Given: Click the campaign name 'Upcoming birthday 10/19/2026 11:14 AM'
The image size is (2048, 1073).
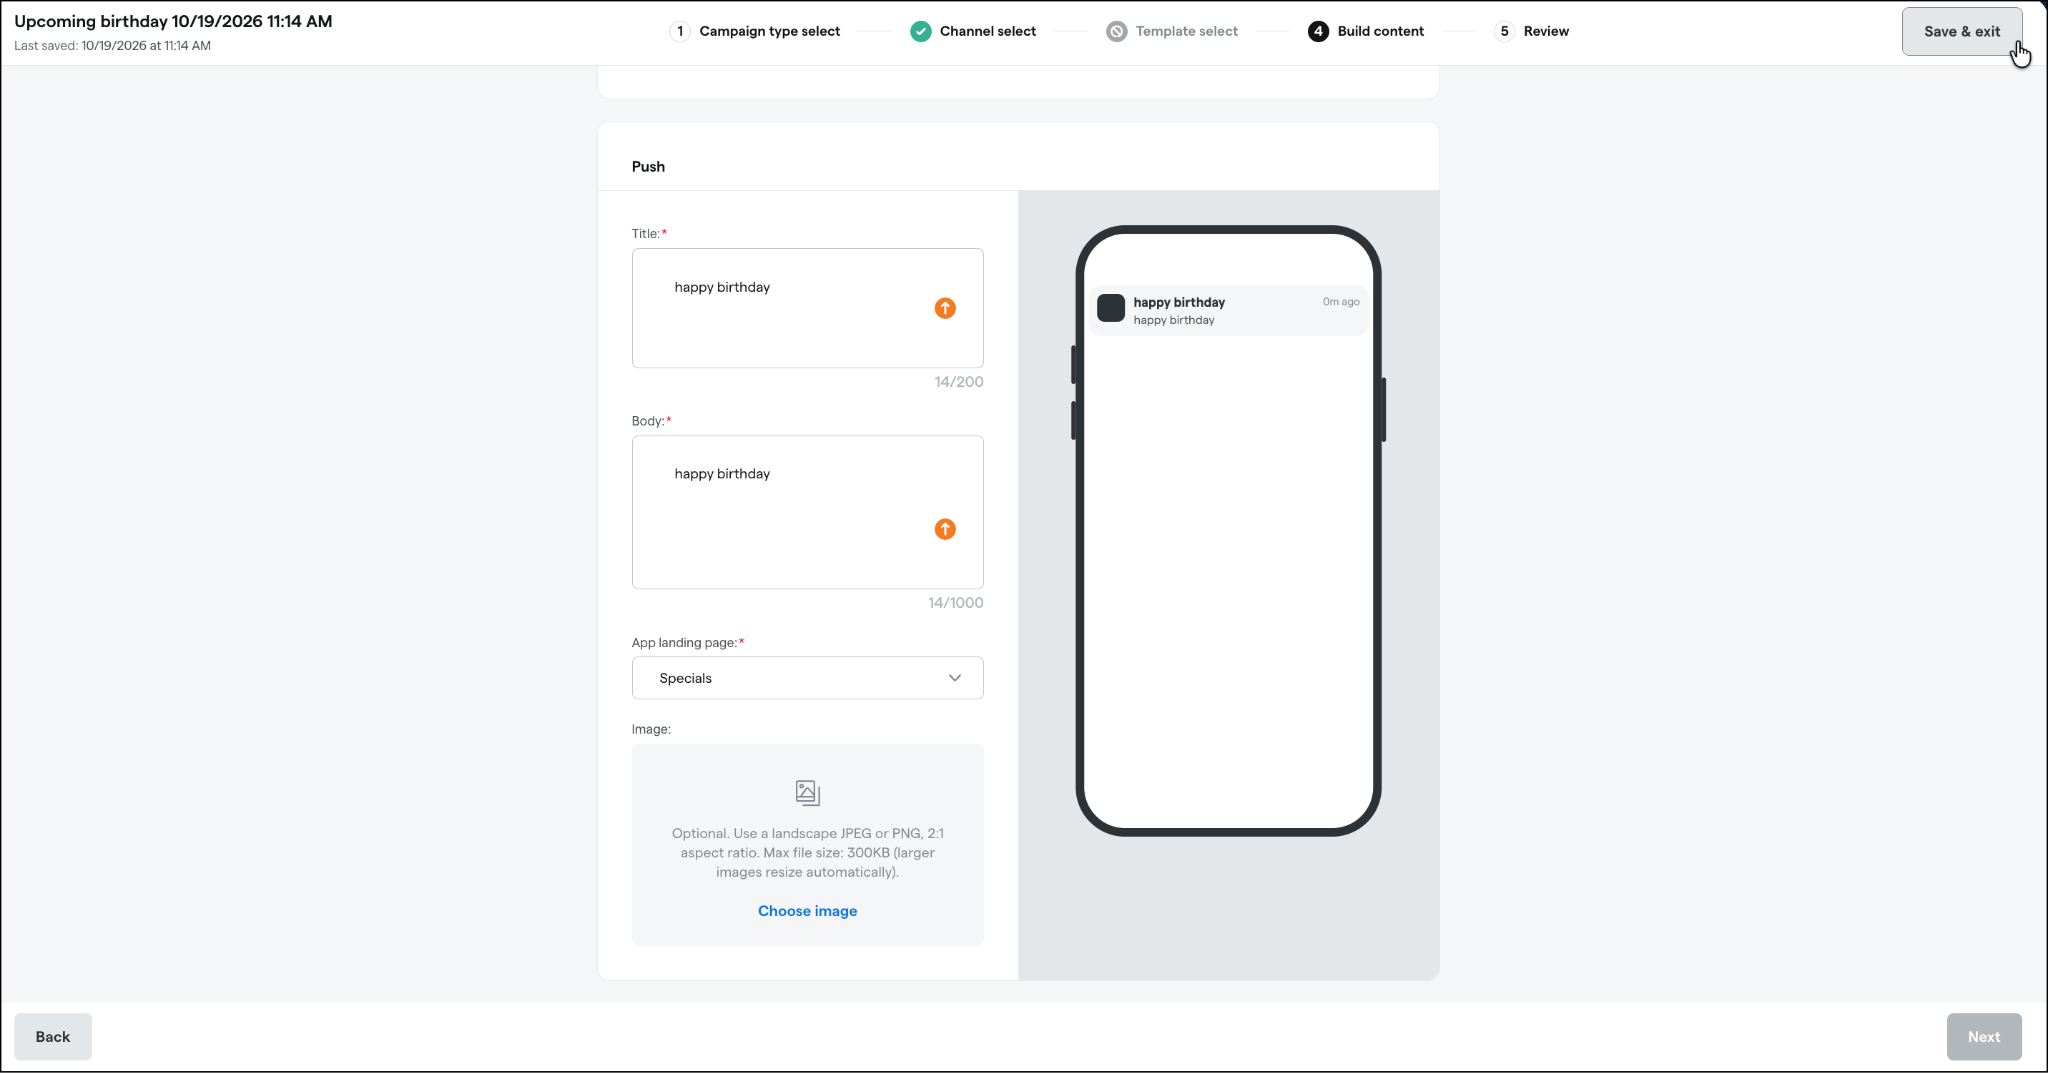Looking at the screenshot, I should [x=173, y=21].
